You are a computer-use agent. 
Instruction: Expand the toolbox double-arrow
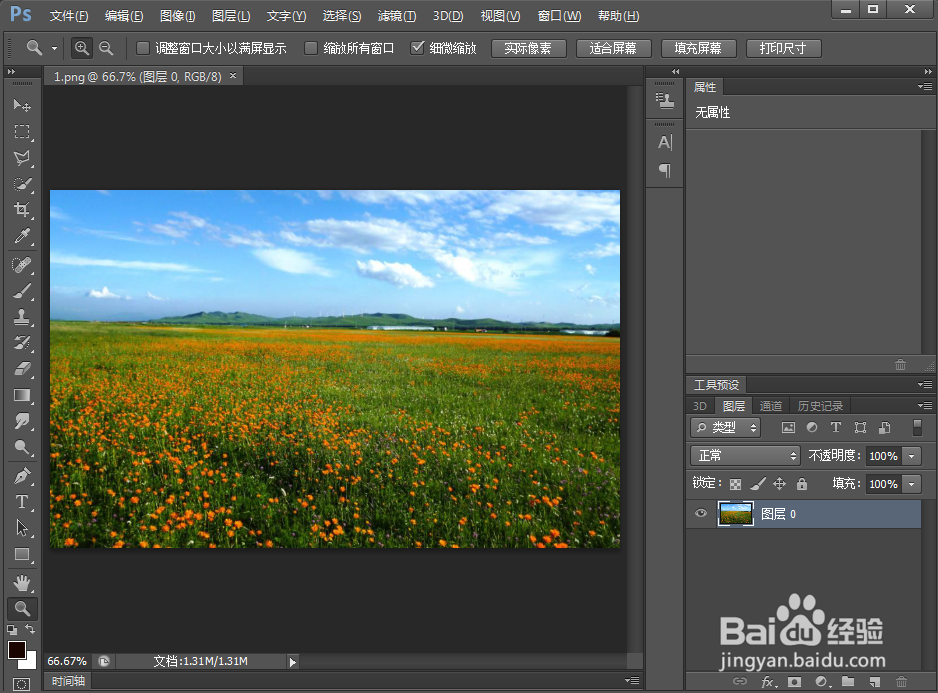(11, 72)
